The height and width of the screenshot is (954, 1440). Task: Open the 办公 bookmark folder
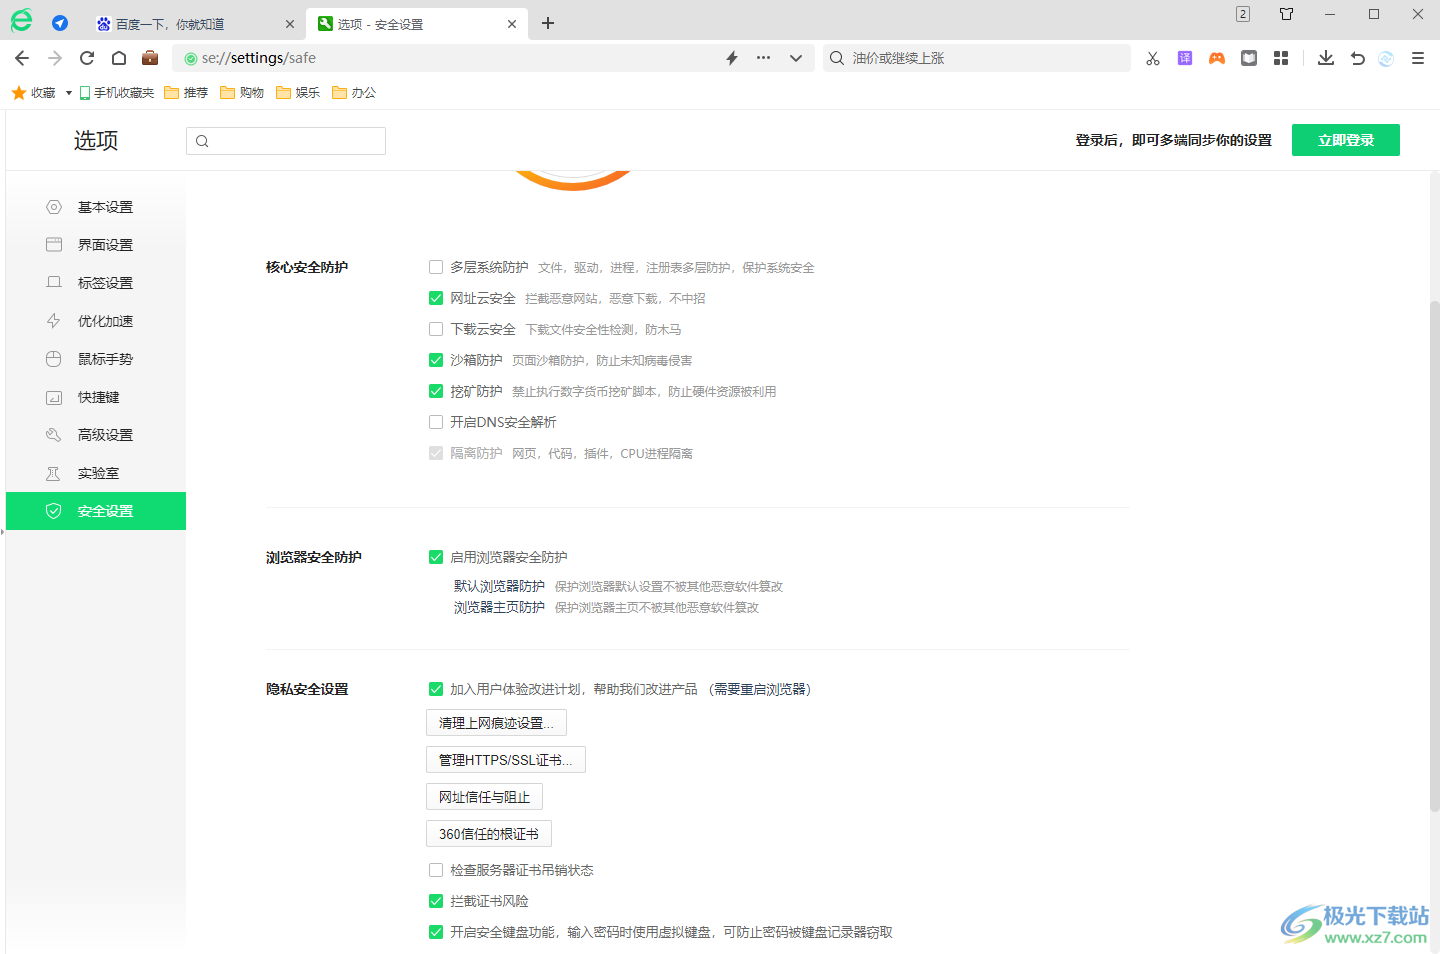coord(354,93)
